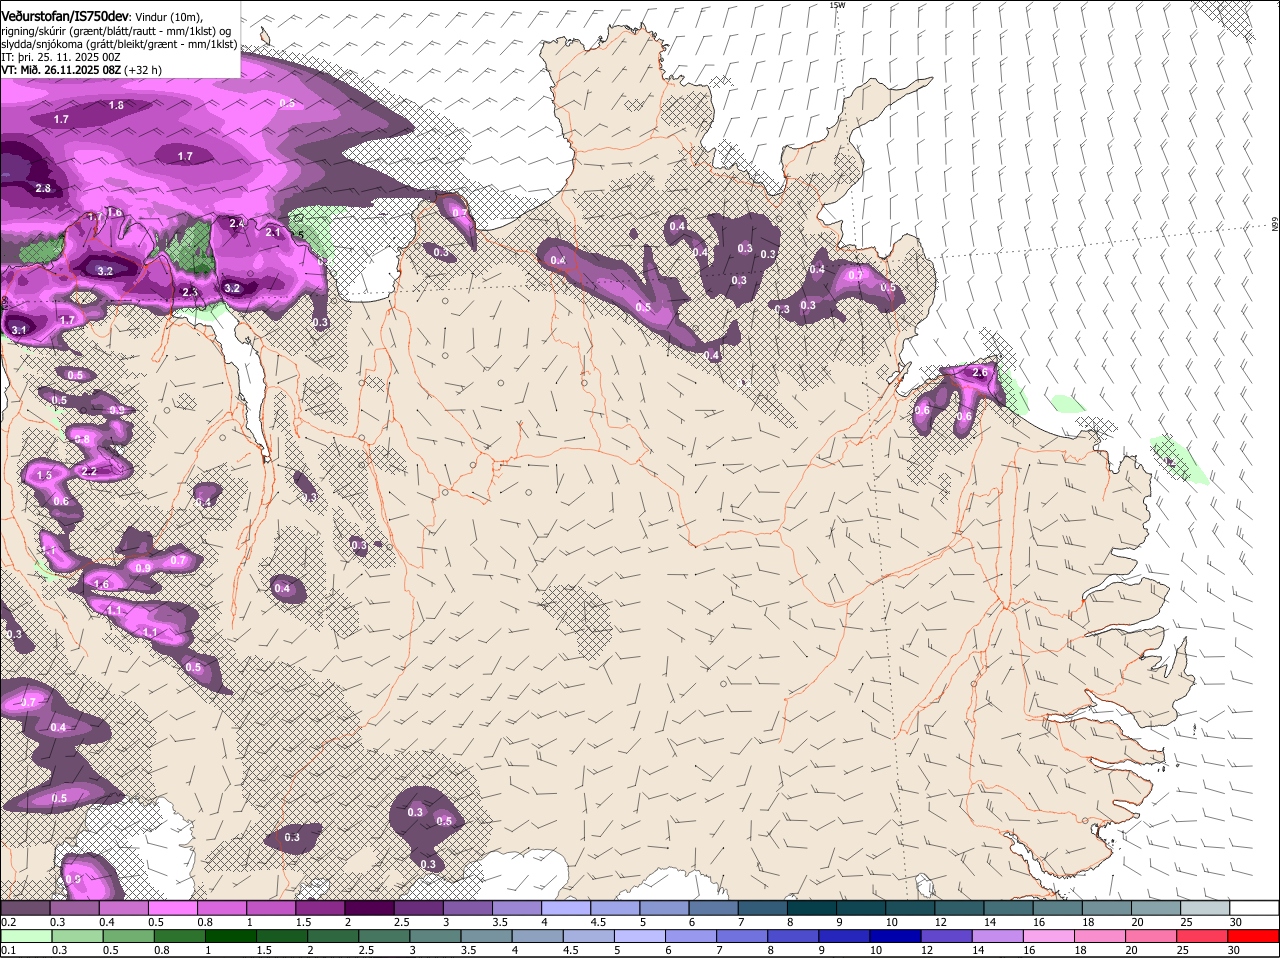
Task: Click the top-row lavender swatch between 4 and 4.5
Action: 567,907
